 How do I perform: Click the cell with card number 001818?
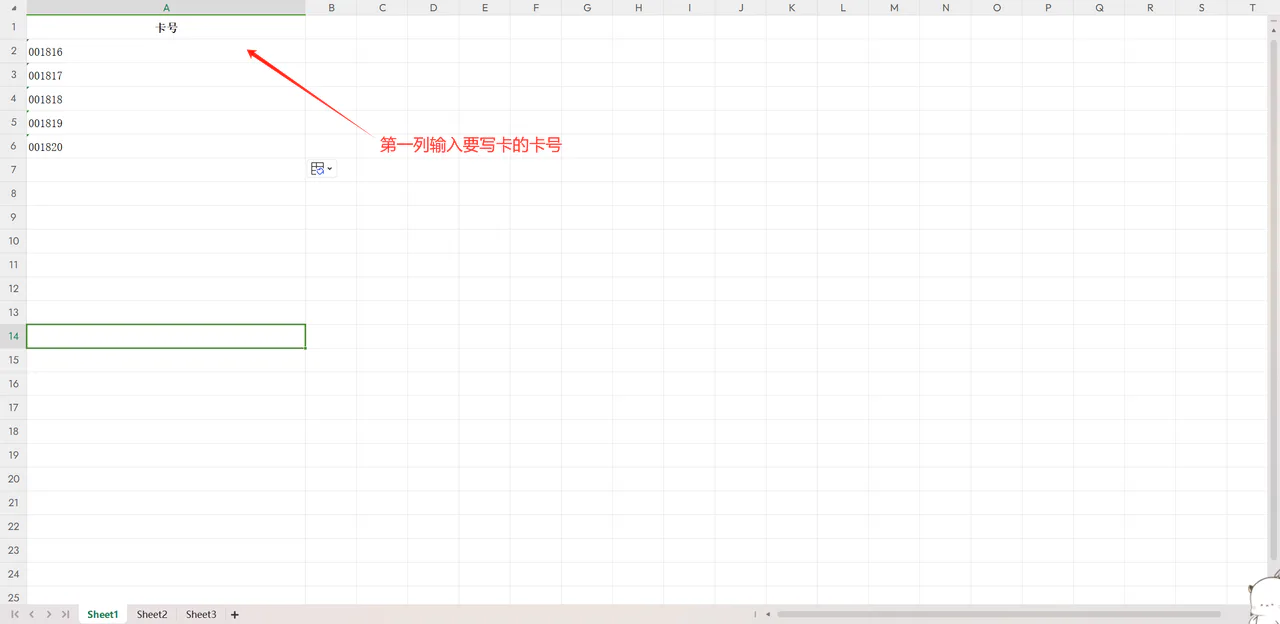[166, 99]
